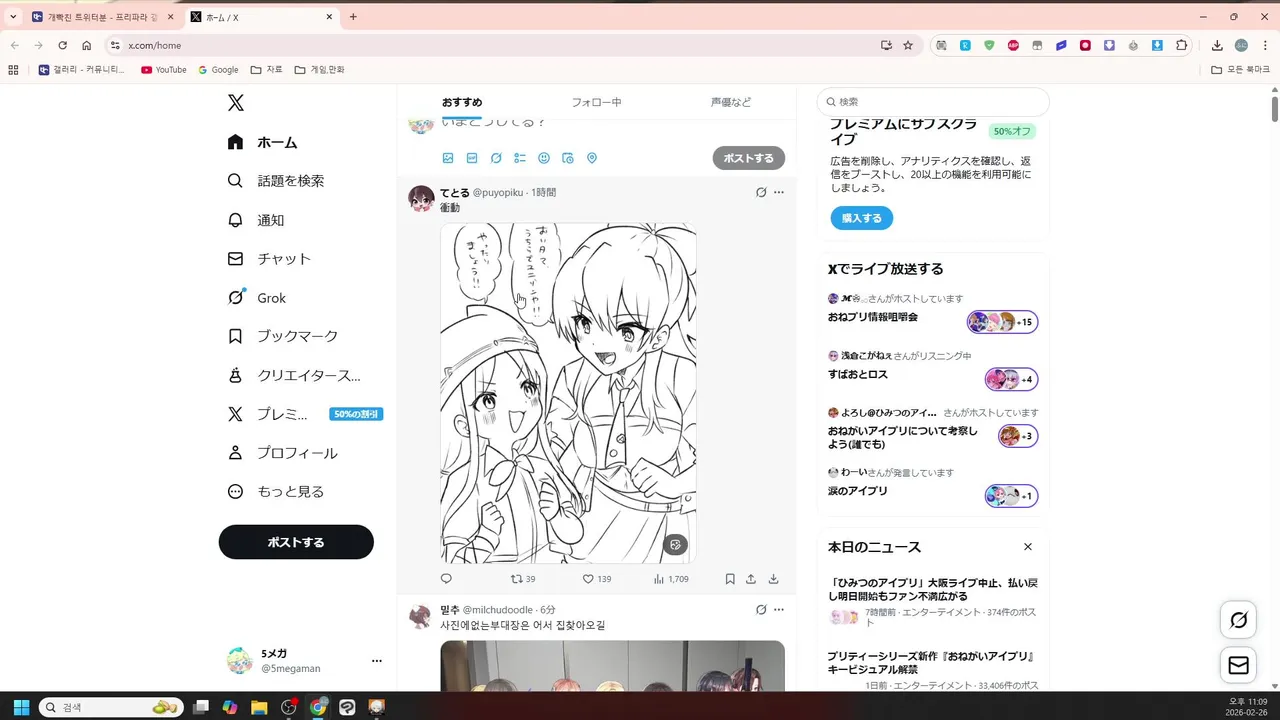Image resolution: width=1280 pixels, height=720 pixels.
Task: Click Grok enhance icon in composer
Action: coord(496,158)
